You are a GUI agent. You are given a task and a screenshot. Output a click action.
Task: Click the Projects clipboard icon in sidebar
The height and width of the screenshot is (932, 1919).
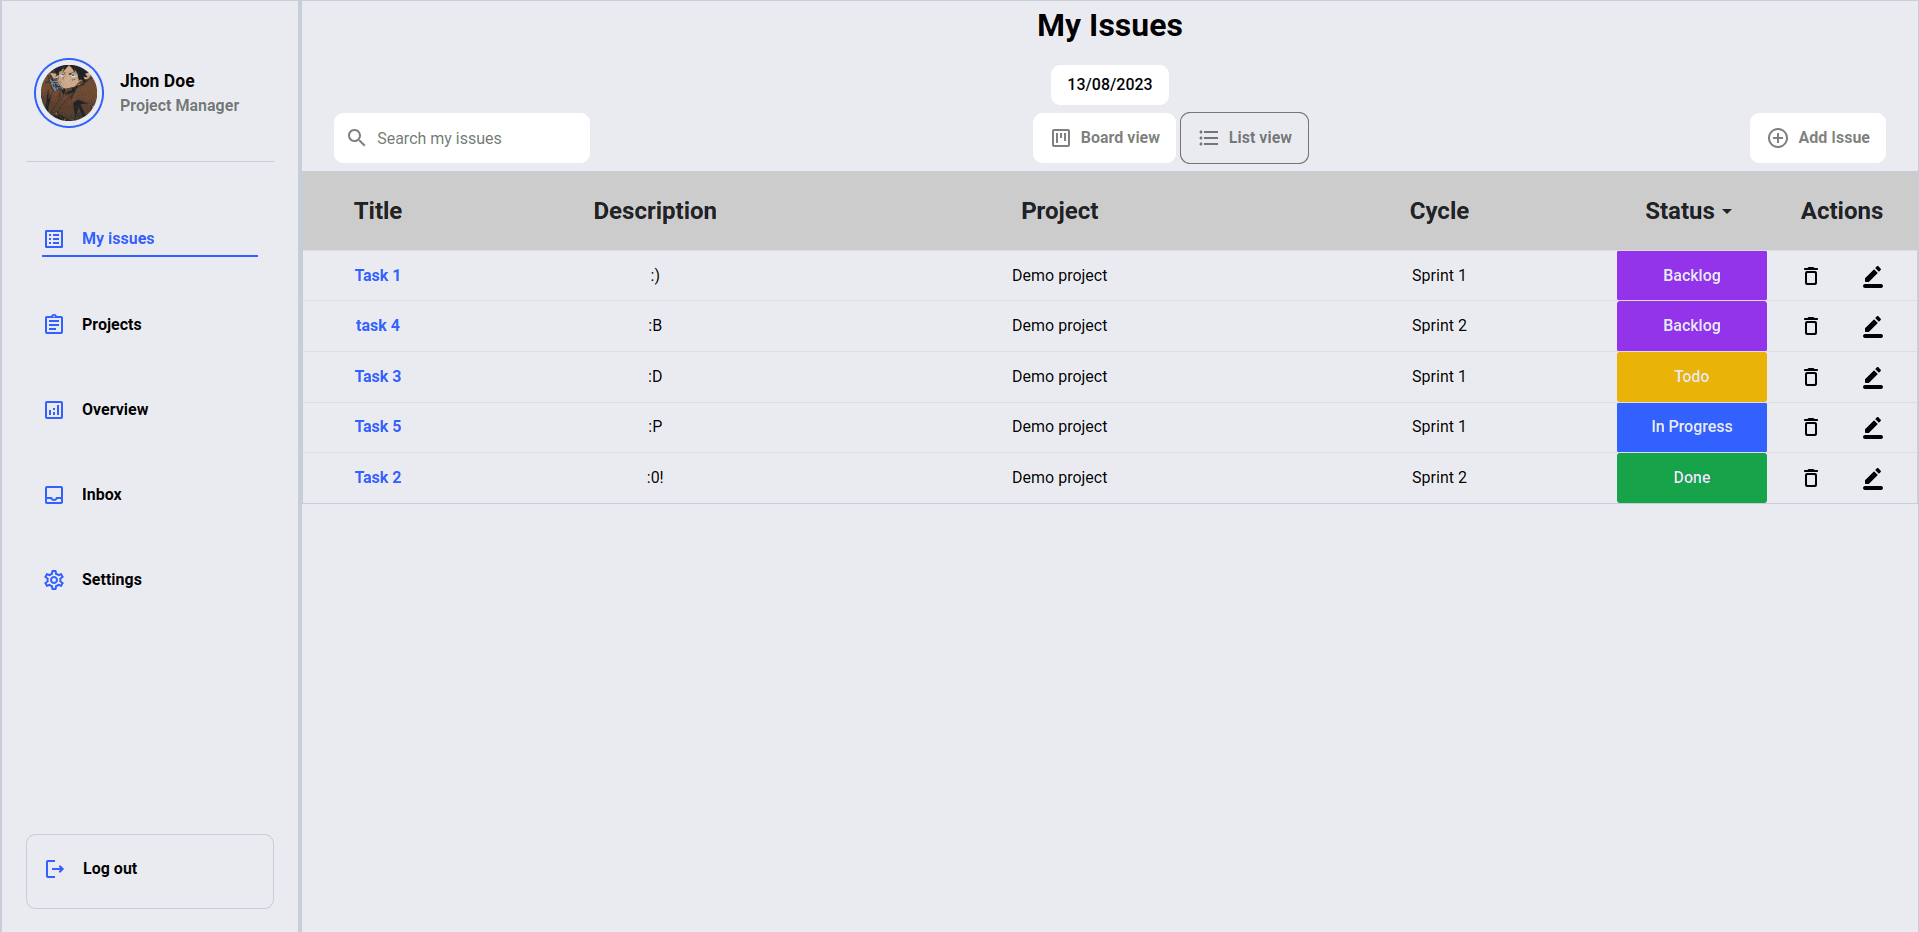coord(53,324)
